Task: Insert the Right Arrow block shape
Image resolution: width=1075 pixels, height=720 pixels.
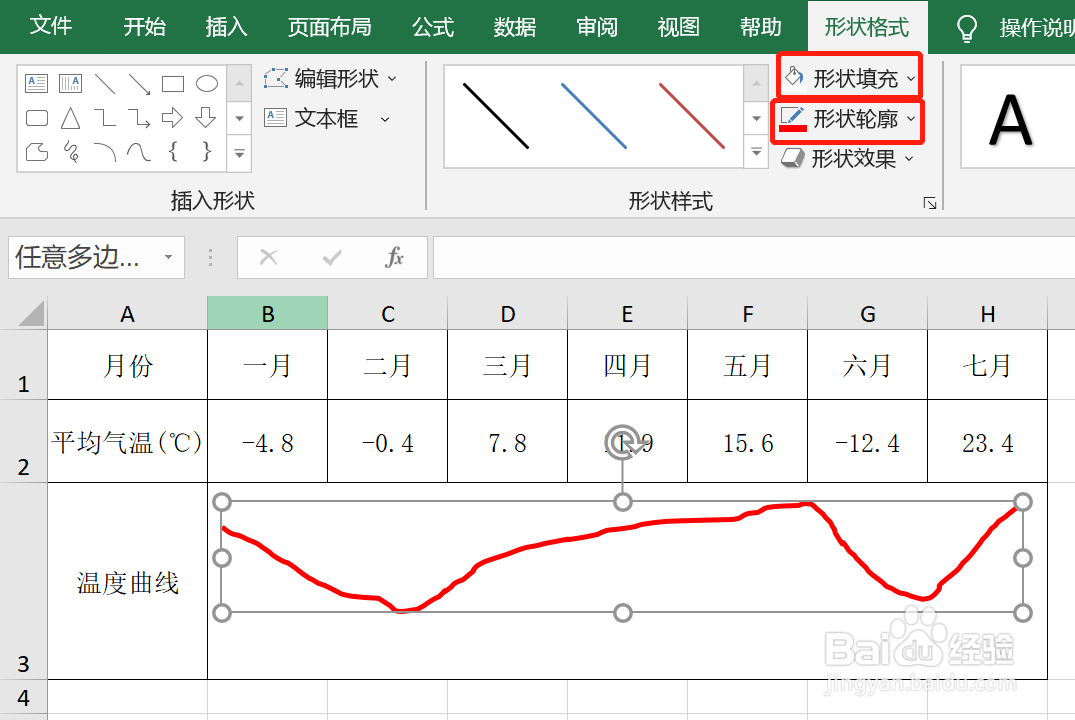Action: [173, 118]
